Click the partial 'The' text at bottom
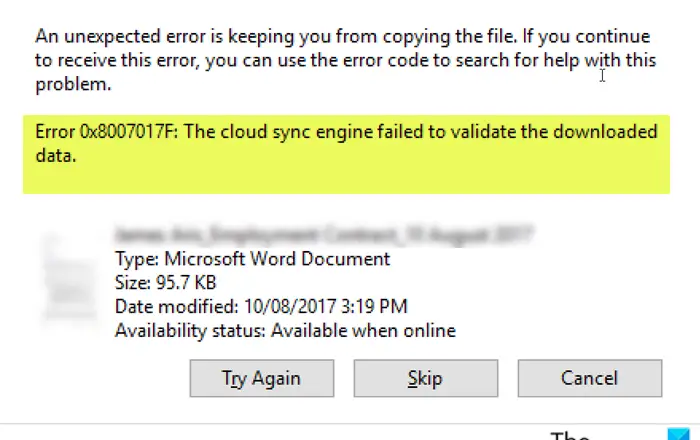This screenshot has height=440, width=700. (570, 435)
